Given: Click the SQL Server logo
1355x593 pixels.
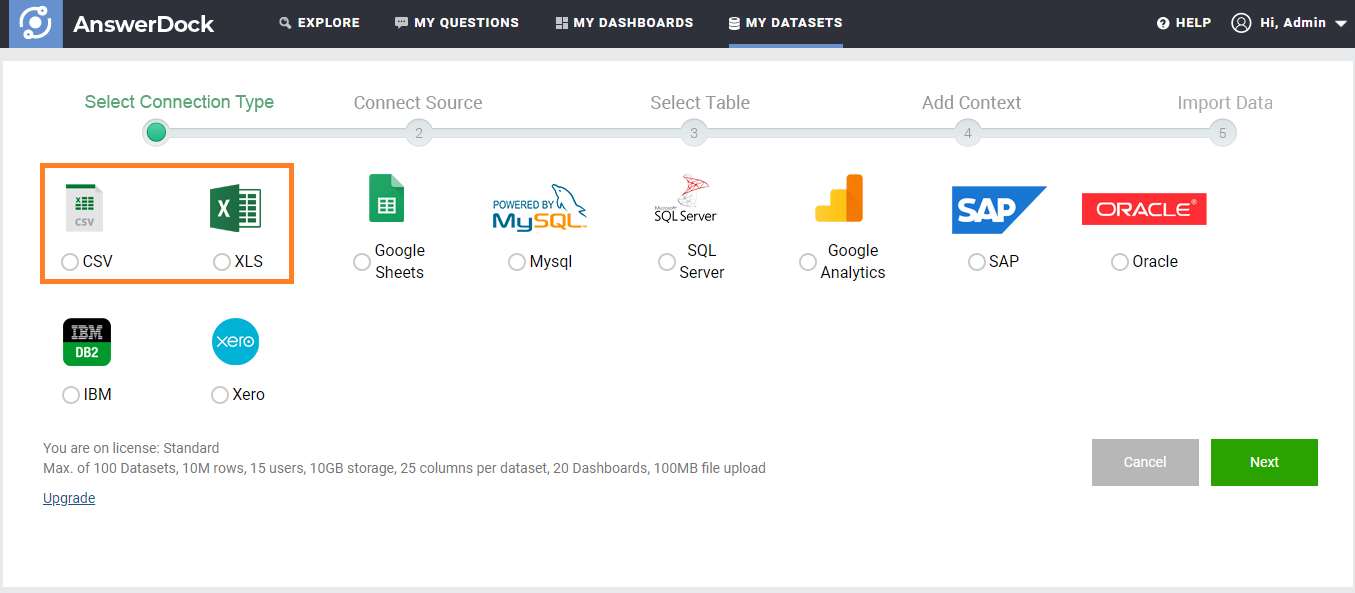Looking at the screenshot, I should click(x=686, y=199).
